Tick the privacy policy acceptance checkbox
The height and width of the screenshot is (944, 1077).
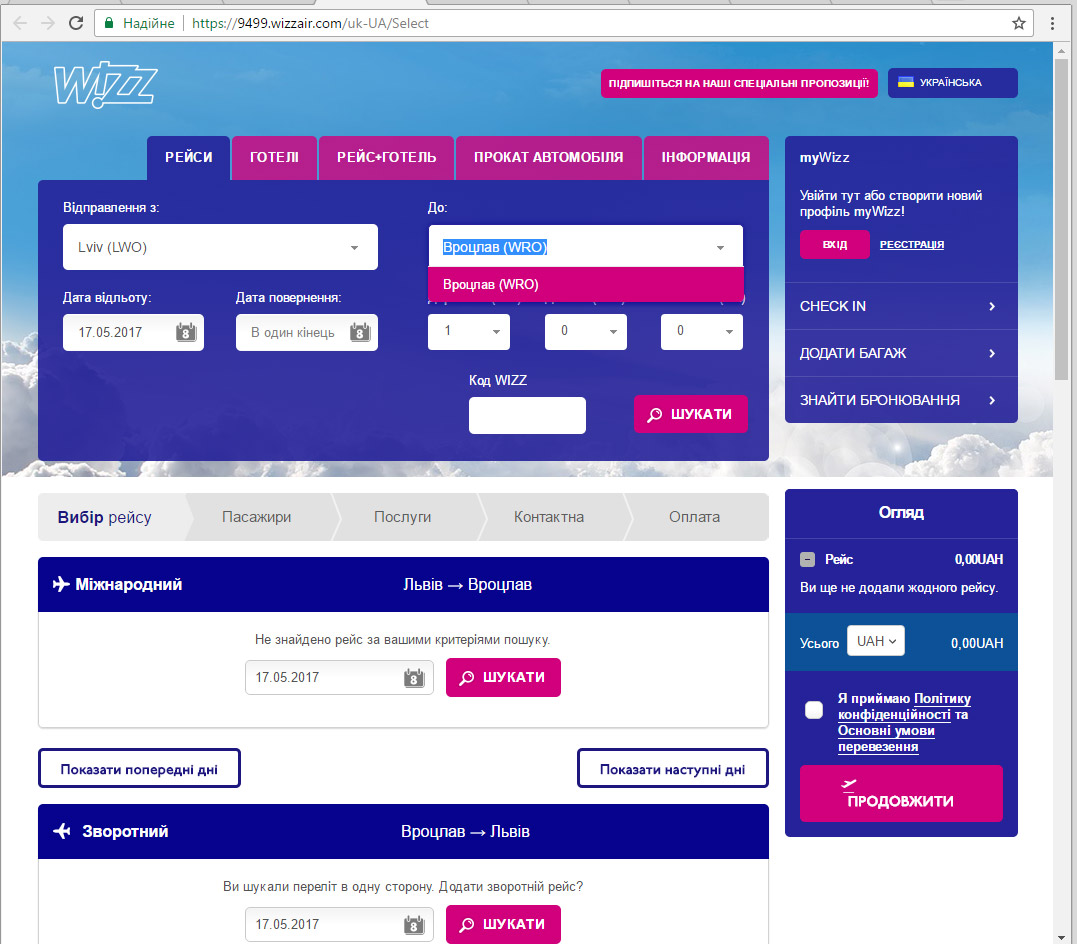coord(814,710)
